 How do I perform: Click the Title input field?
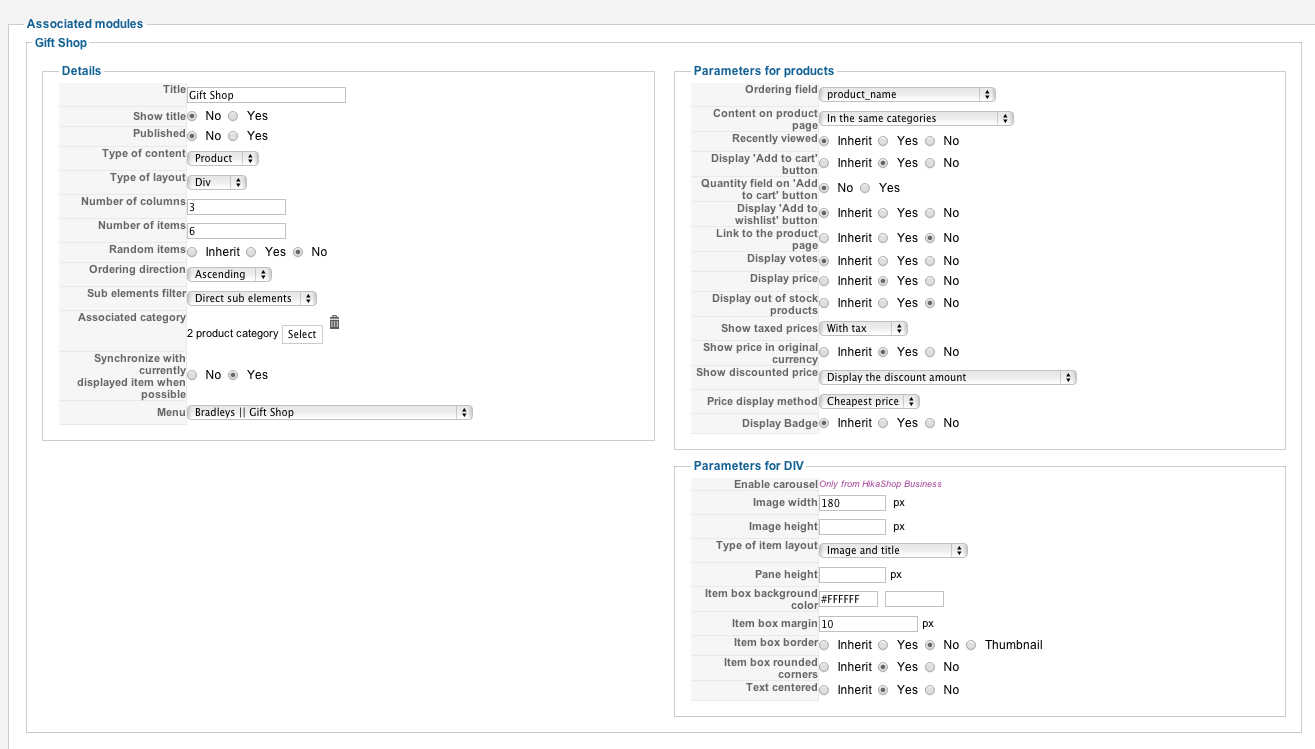tap(266, 95)
